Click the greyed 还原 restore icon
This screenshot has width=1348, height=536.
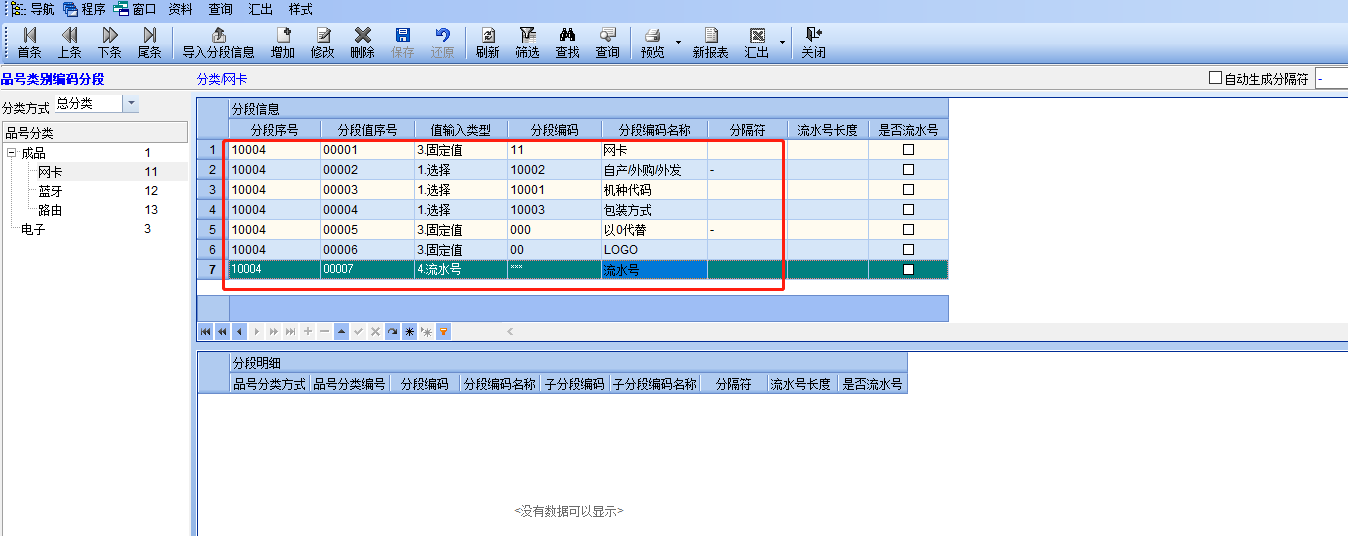pyautogui.click(x=443, y=43)
